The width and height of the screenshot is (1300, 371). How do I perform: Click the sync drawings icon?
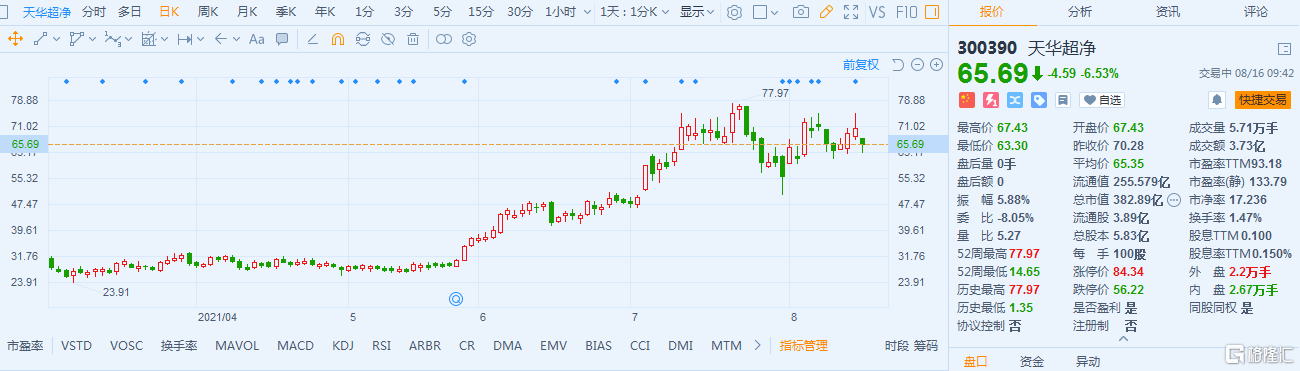[362, 39]
